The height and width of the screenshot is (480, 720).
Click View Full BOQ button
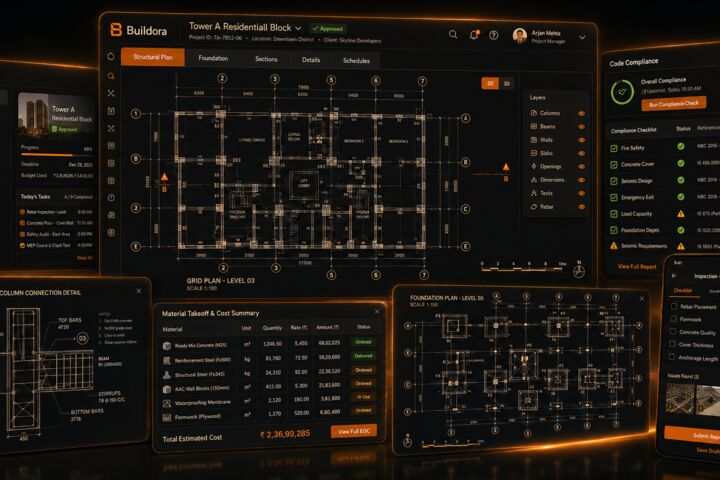point(354,431)
